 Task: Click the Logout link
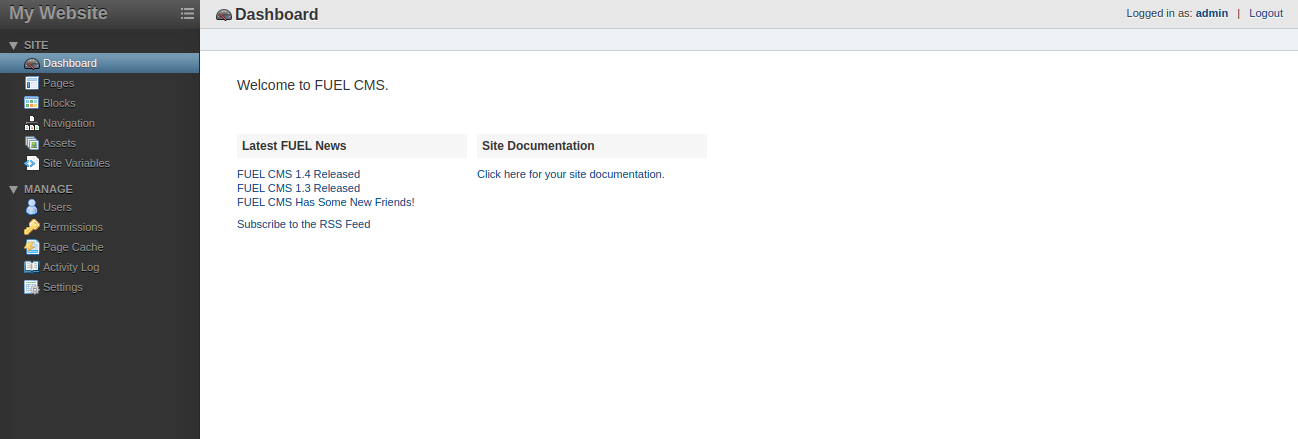(1265, 13)
